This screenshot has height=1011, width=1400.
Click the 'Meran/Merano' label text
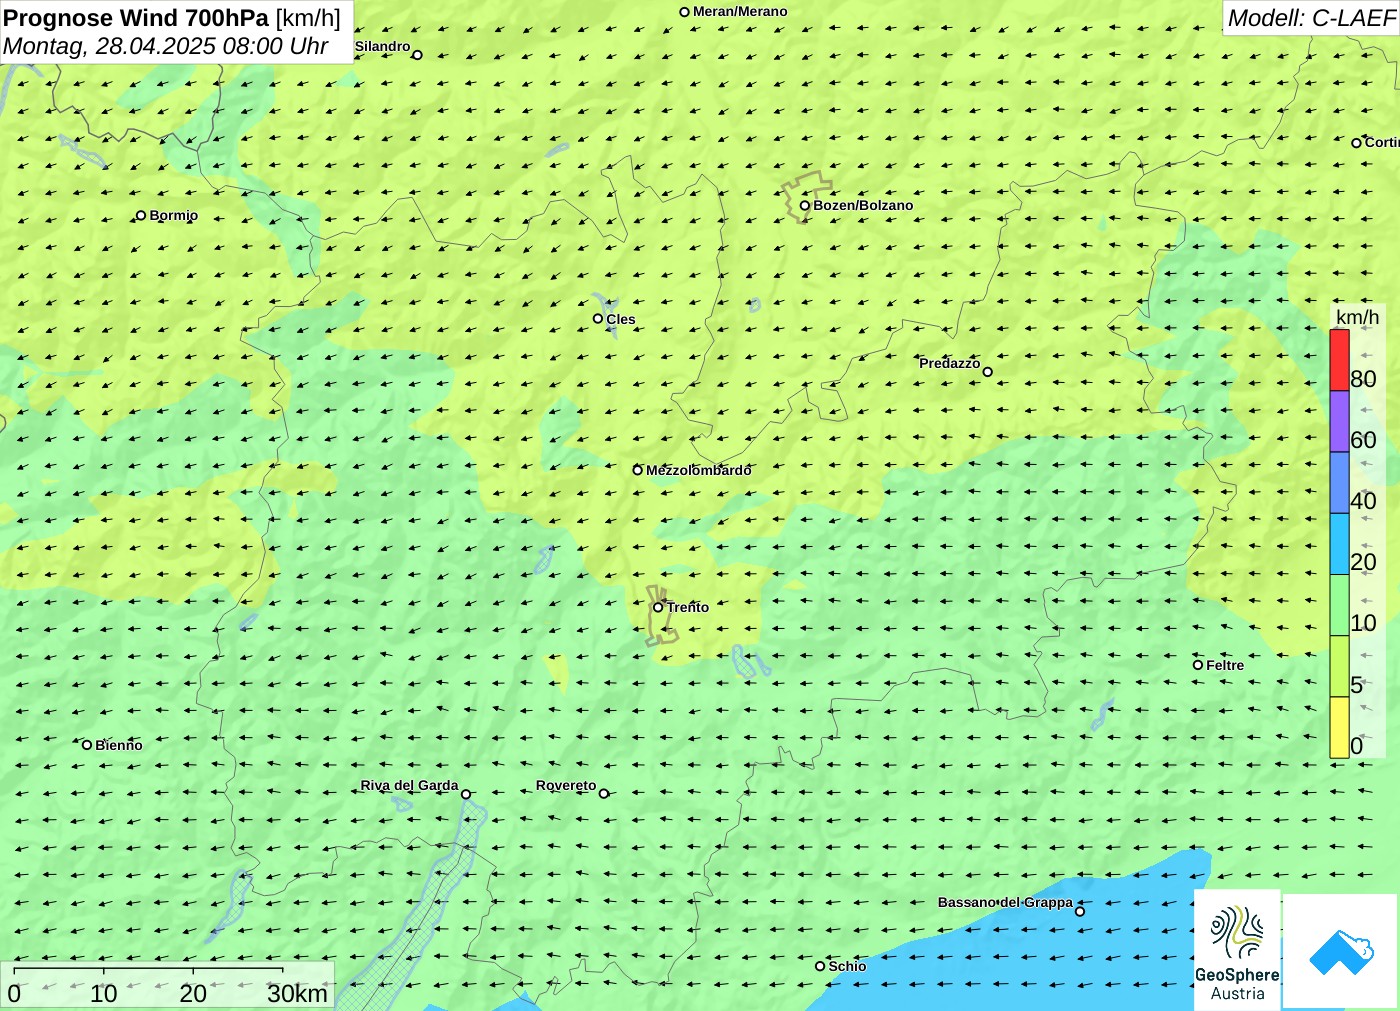tap(740, 11)
